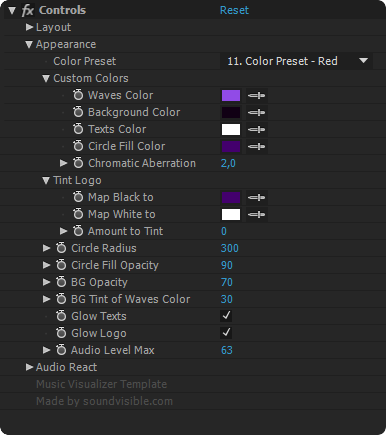
Task: Collapse the Controls effect group
Action: point(12,10)
